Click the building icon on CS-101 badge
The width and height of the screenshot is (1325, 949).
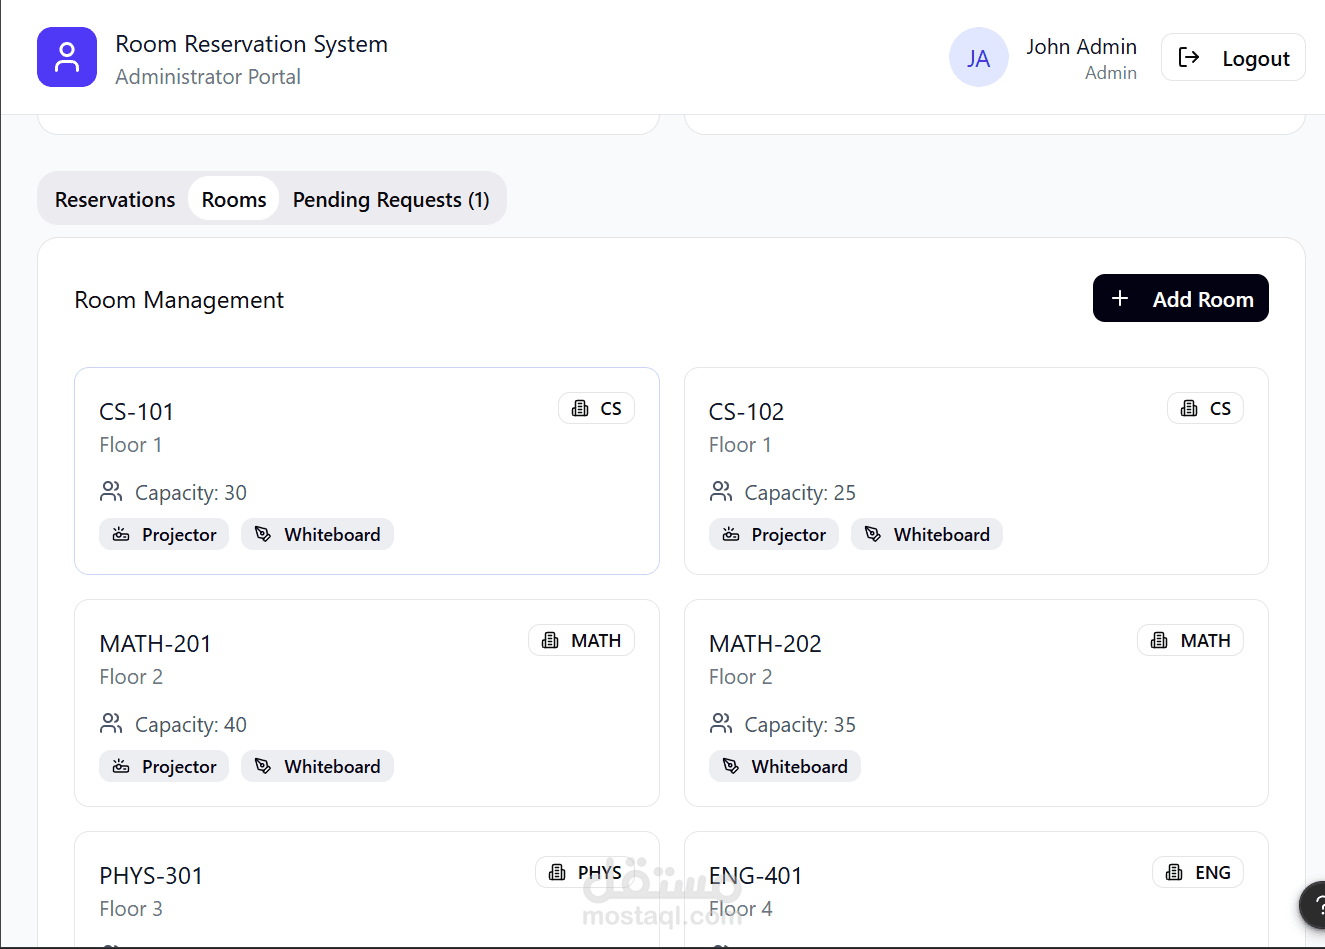[580, 408]
